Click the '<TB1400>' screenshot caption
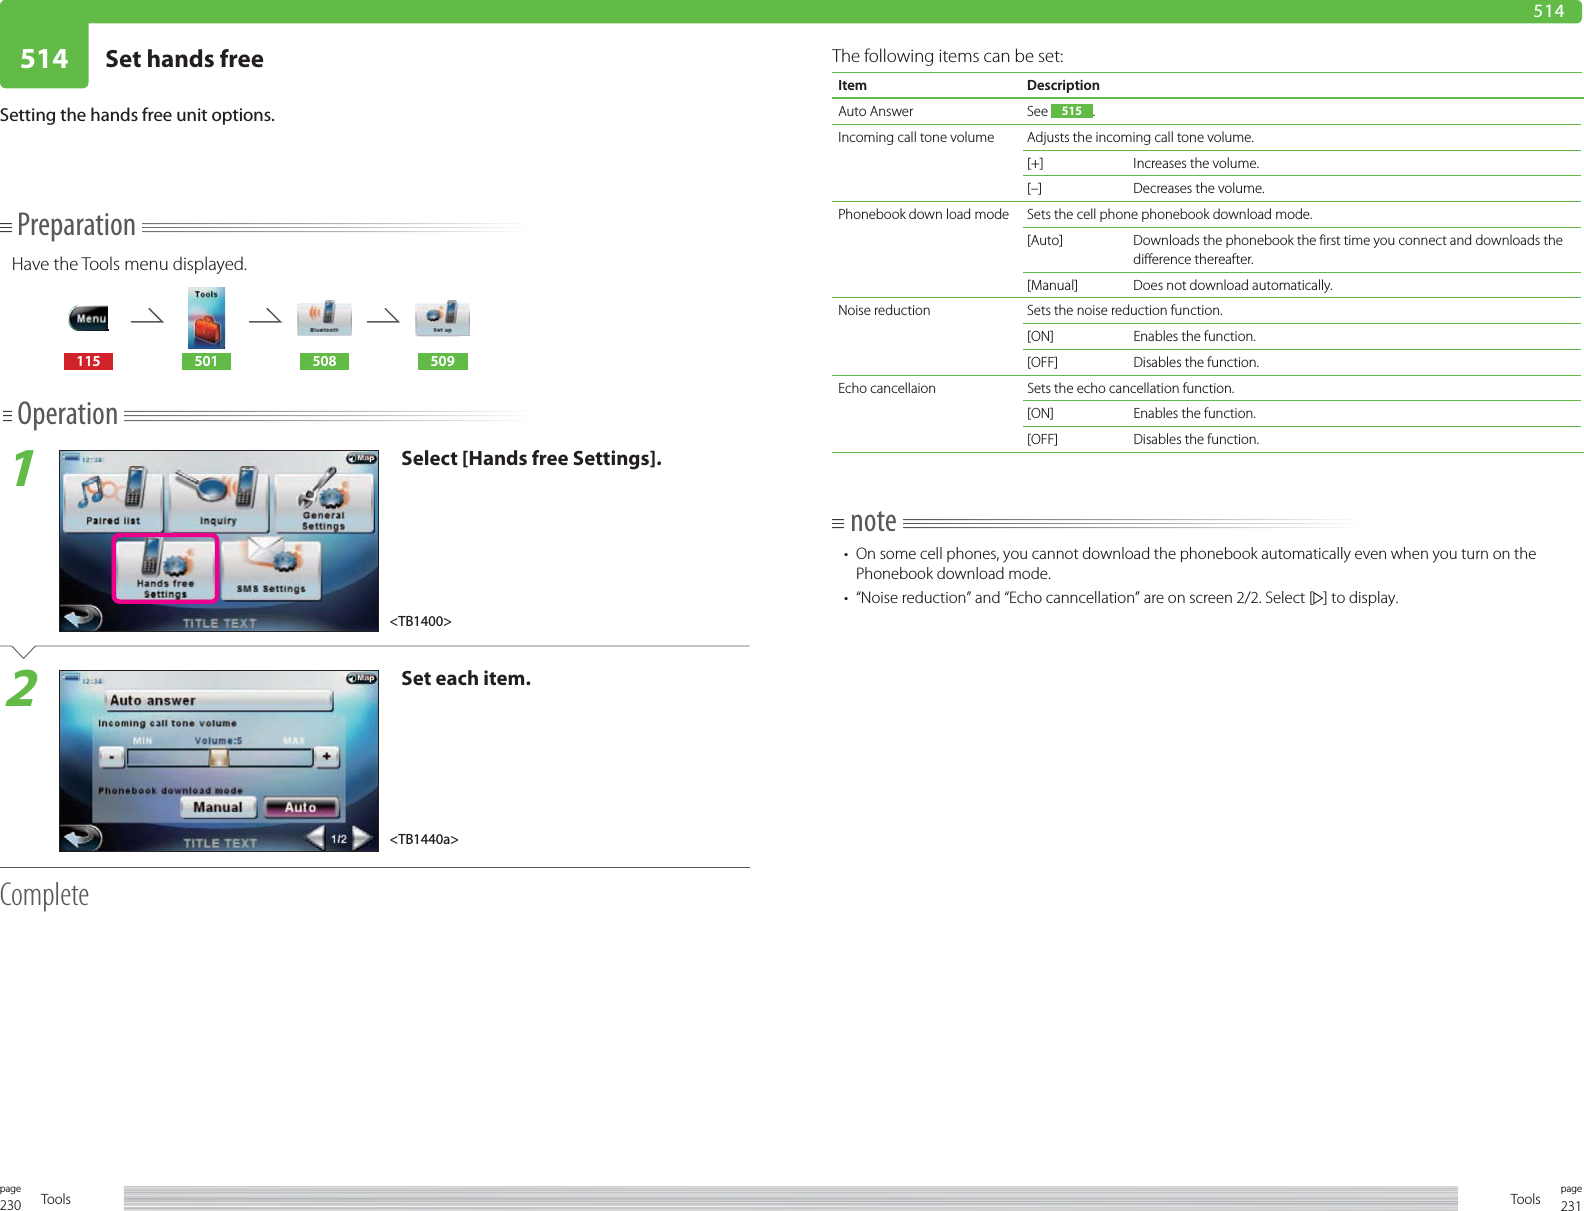This screenshot has height=1211, width=1584. 420,621
